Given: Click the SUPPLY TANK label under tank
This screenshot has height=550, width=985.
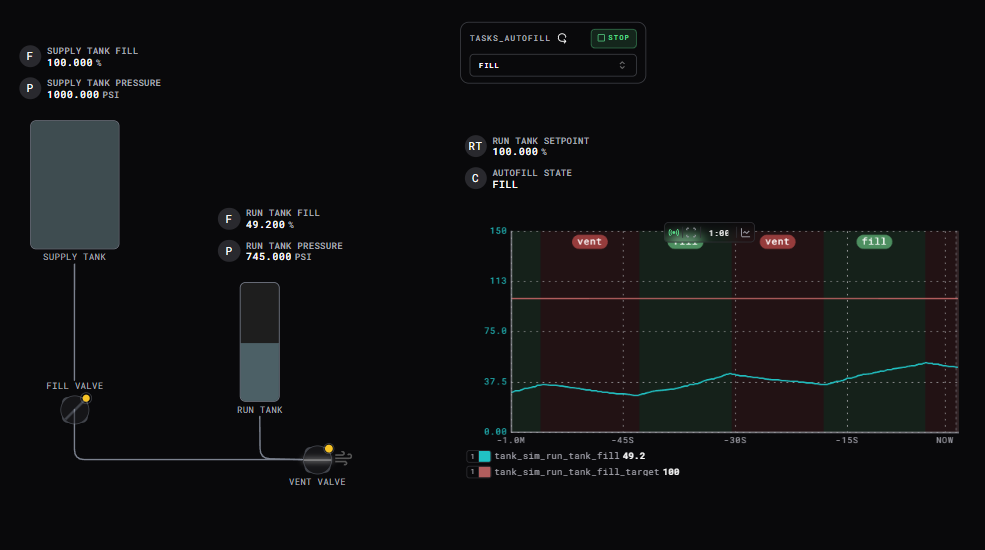Looking at the screenshot, I should point(75,257).
